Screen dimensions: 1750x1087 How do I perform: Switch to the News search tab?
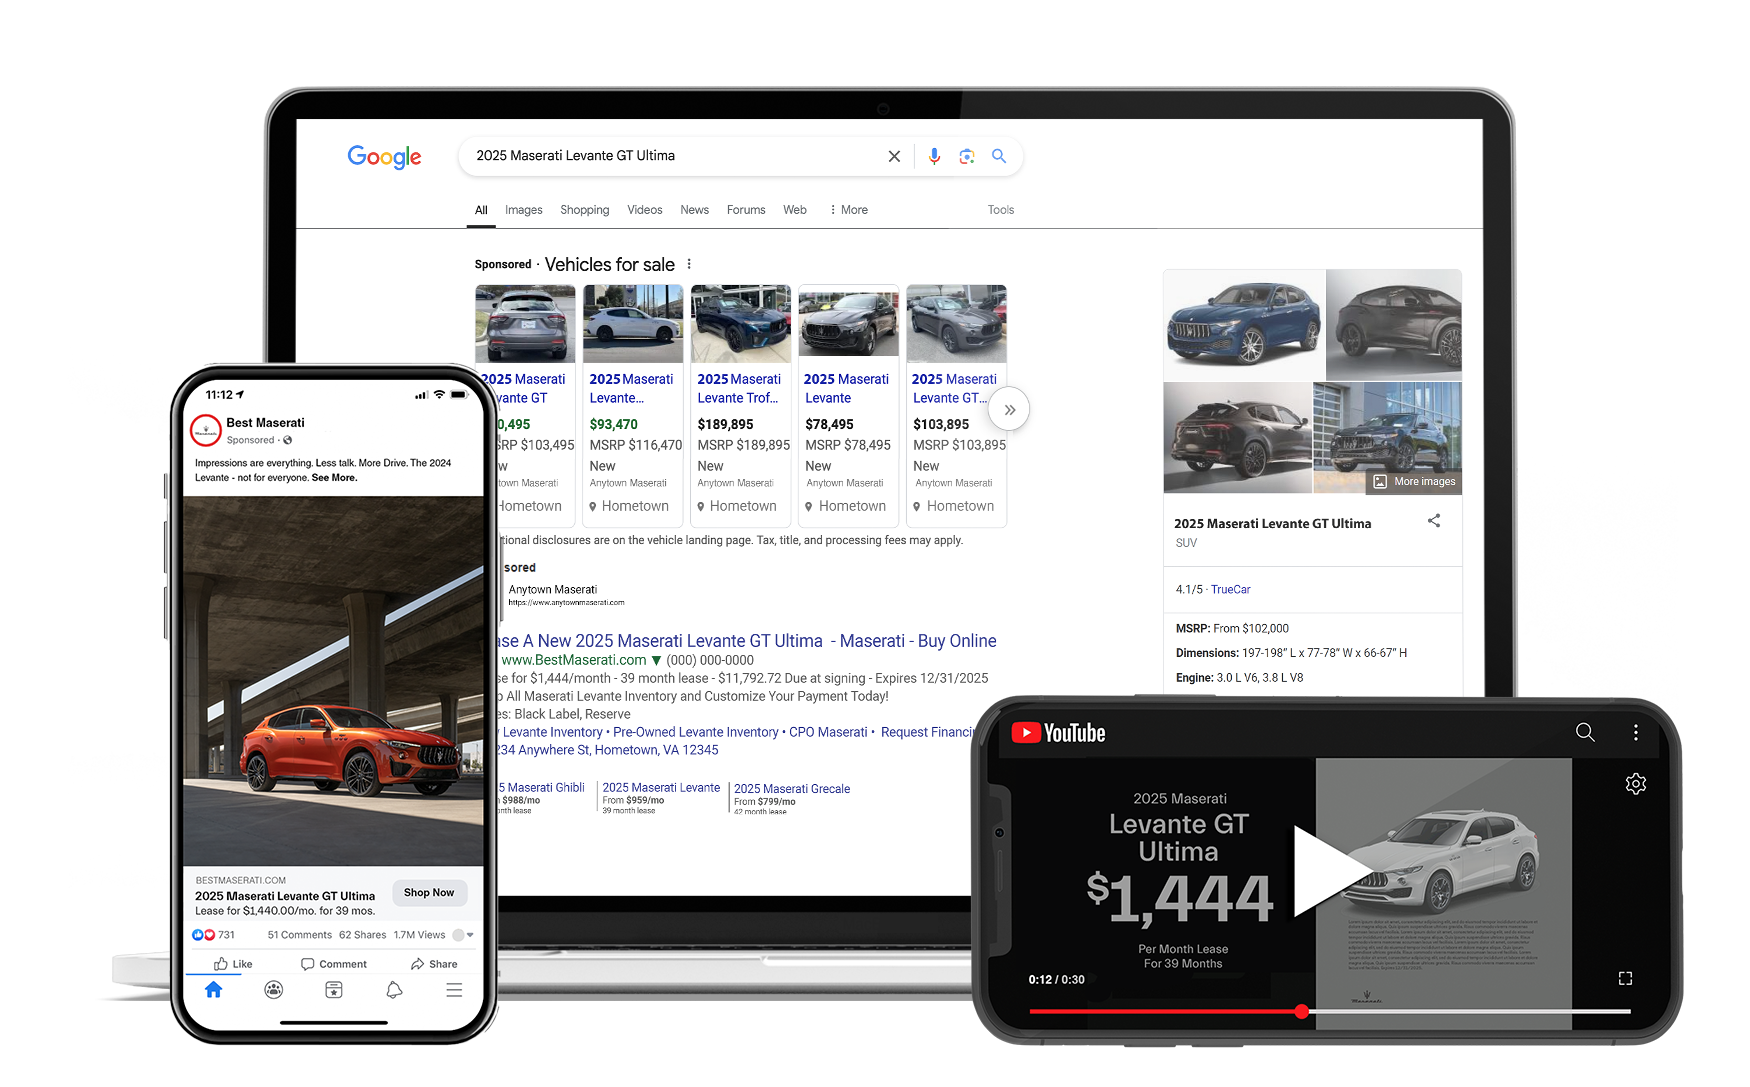(x=695, y=210)
